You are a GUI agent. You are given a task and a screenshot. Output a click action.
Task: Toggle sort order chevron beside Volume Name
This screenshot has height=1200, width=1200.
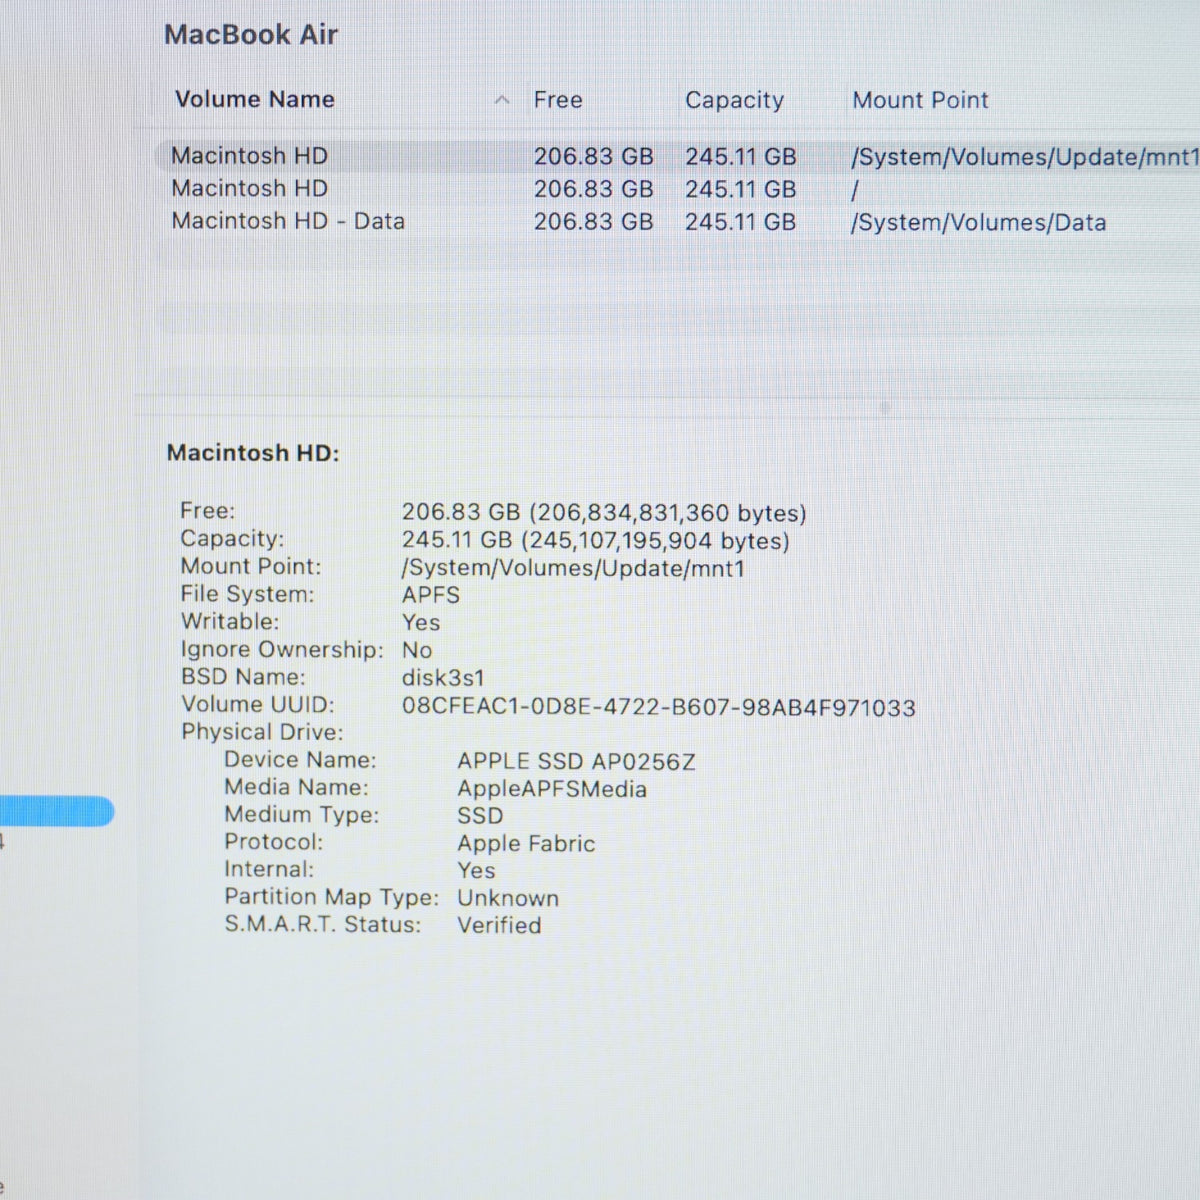click(503, 100)
